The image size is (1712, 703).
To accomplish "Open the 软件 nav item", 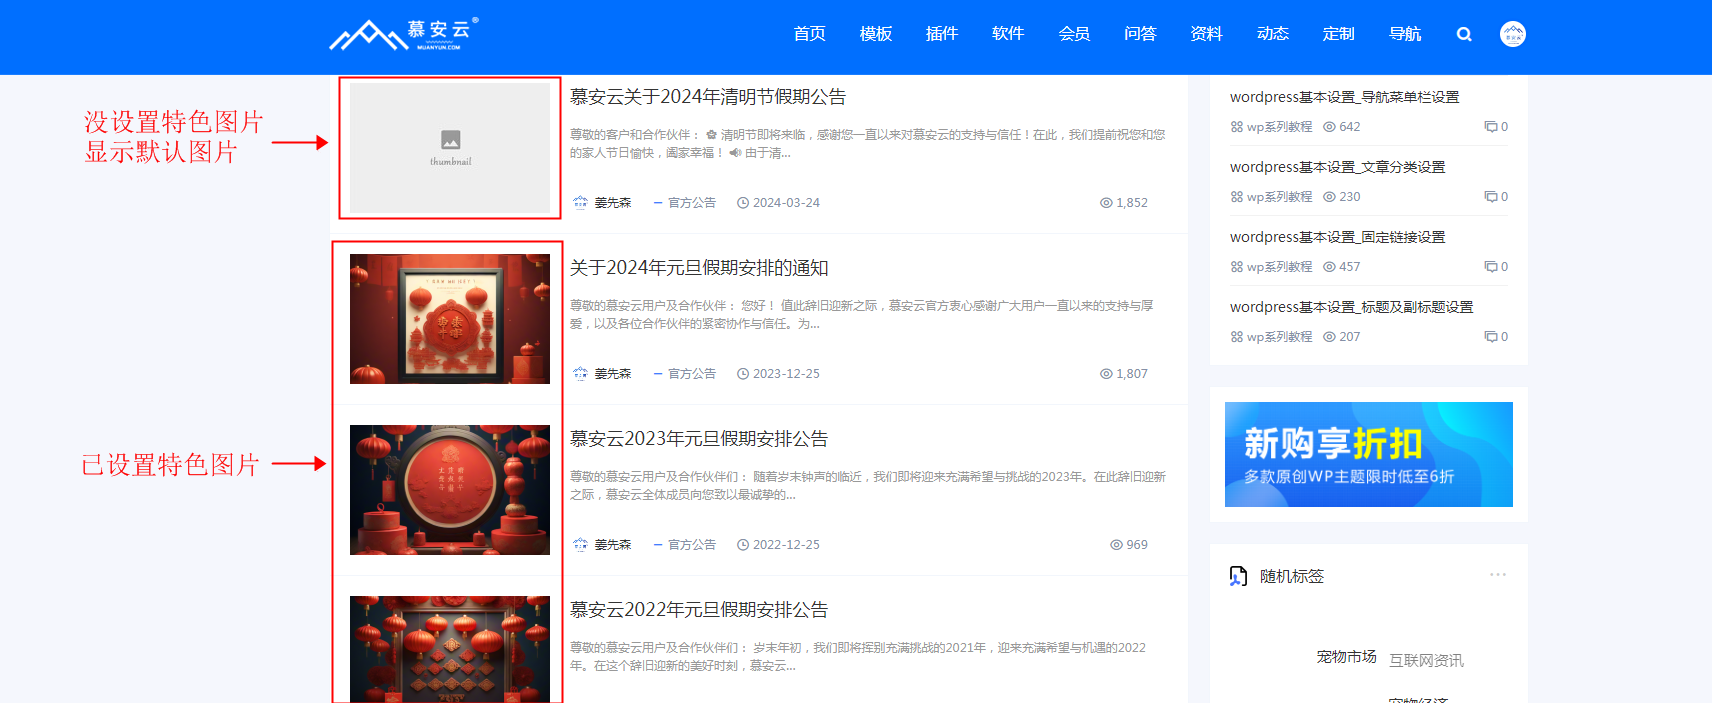I will tap(1008, 34).
